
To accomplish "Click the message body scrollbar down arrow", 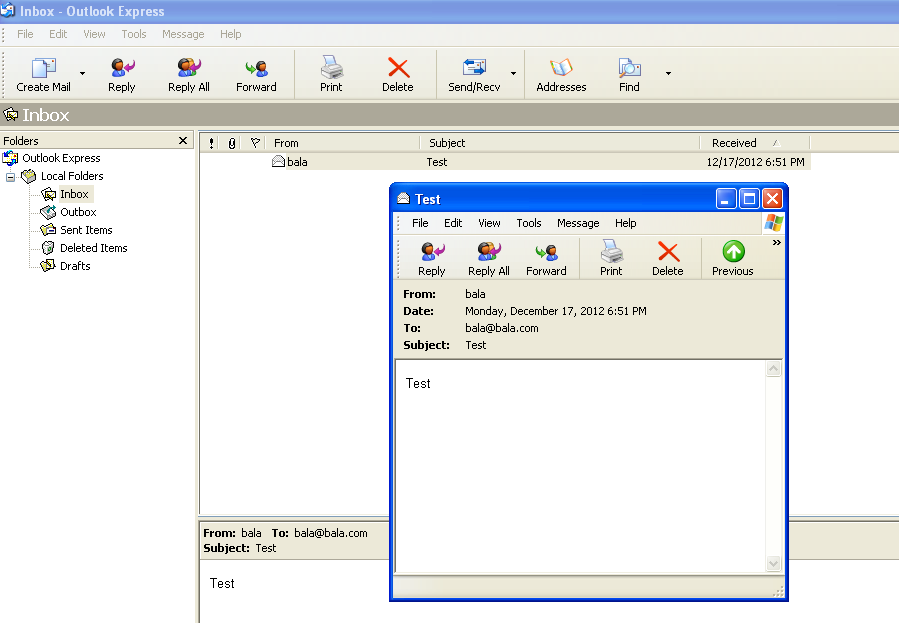I will [x=773, y=563].
